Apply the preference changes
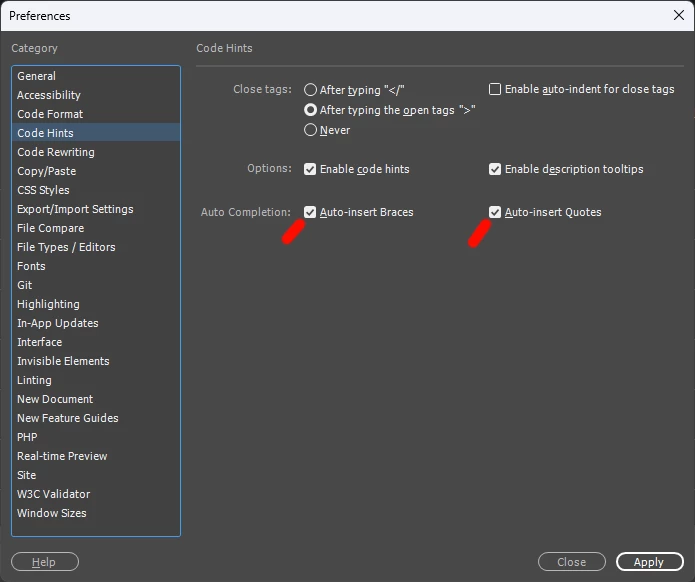This screenshot has width=695, height=582. pos(650,562)
